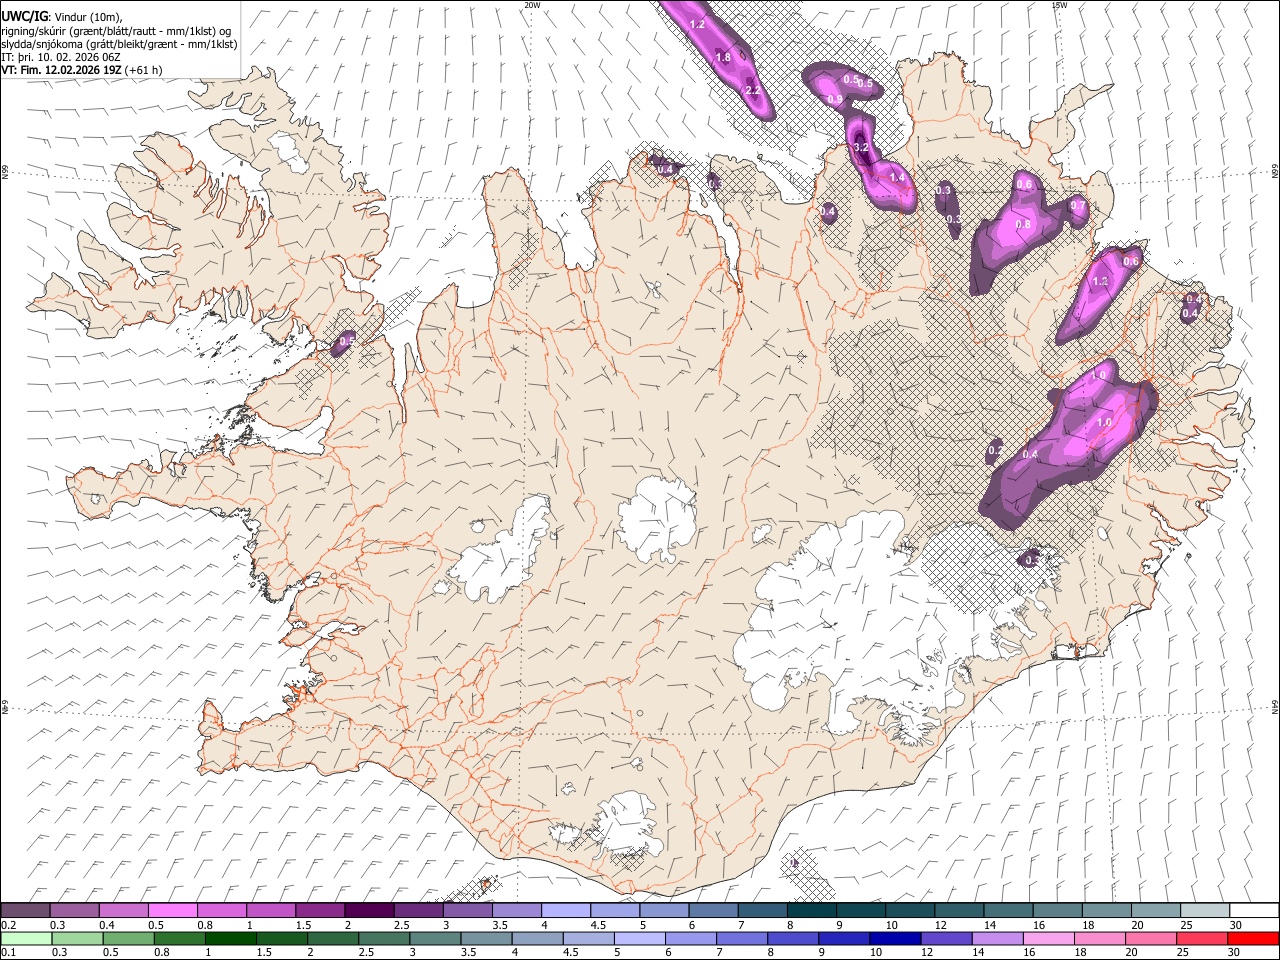
Task: Click the '0.8' snowfall value in northeast
Action: (x=1023, y=225)
